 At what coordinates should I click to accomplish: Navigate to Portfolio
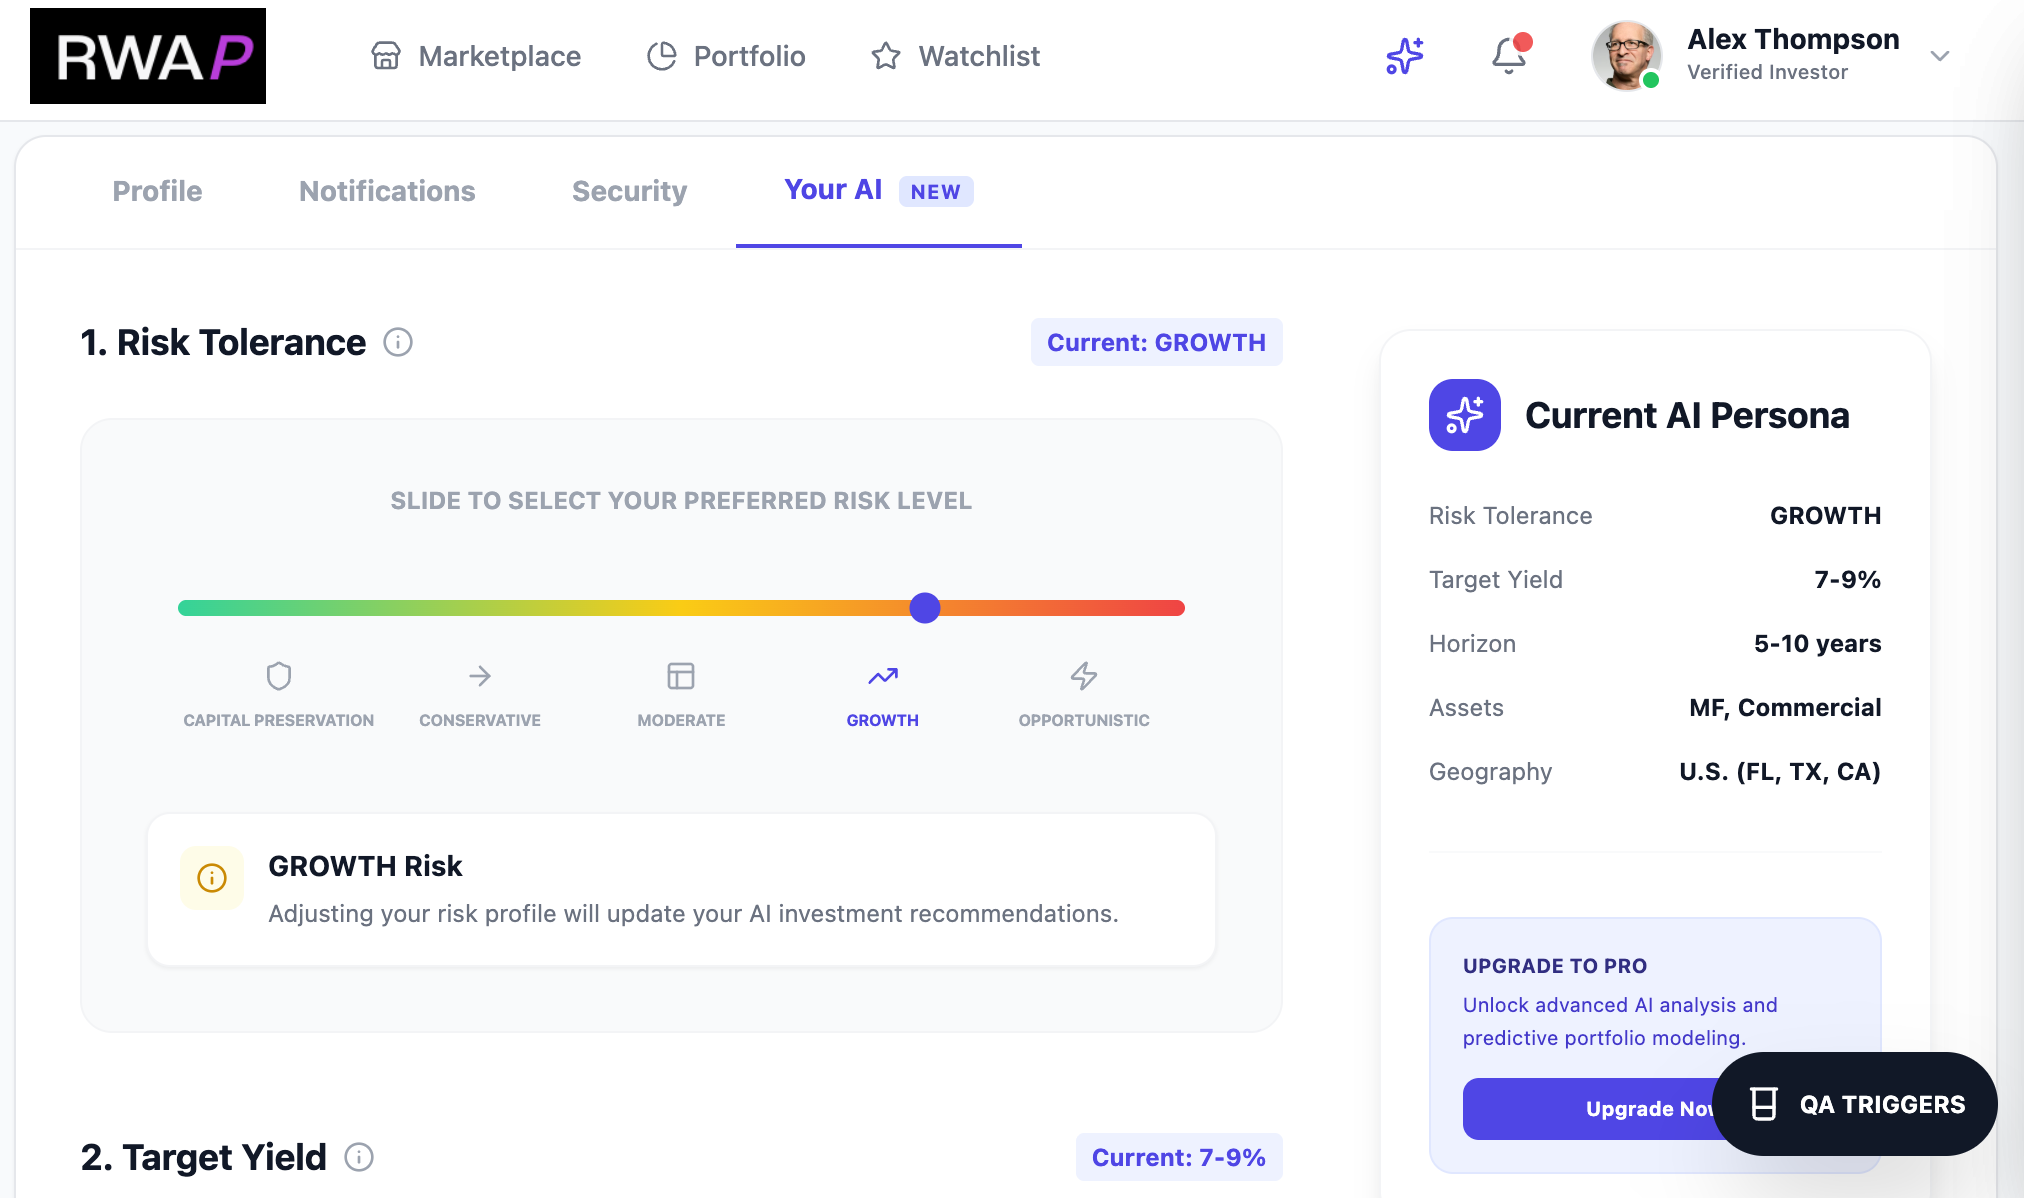coord(726,56)
